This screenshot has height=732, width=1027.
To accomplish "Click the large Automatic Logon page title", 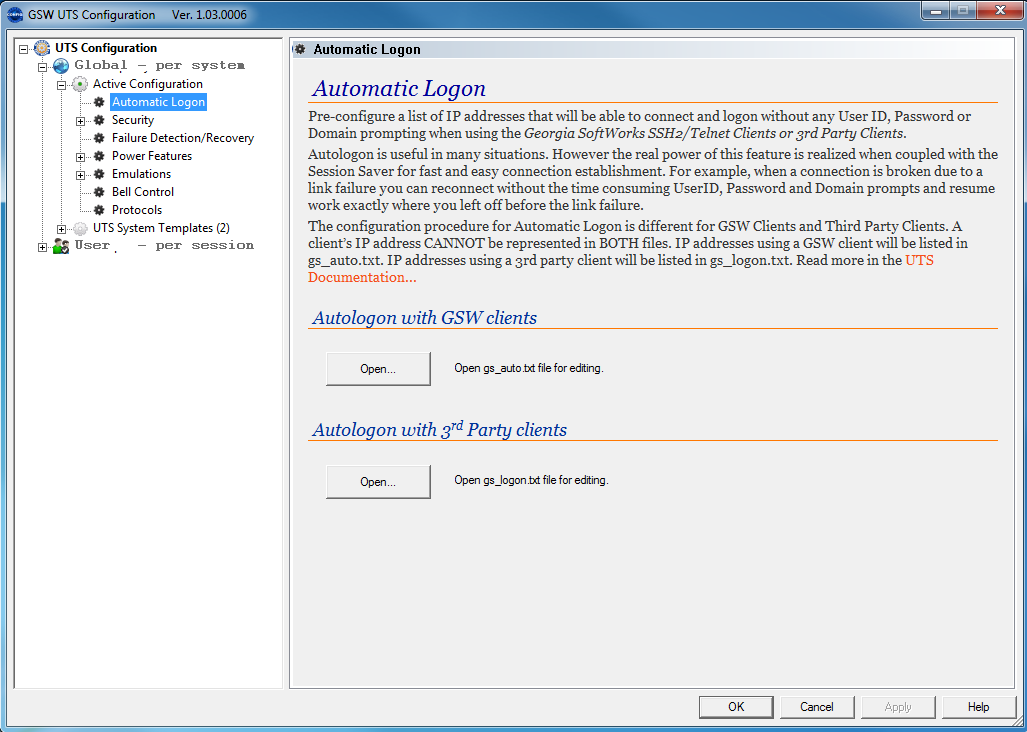I will pos(399,88).
